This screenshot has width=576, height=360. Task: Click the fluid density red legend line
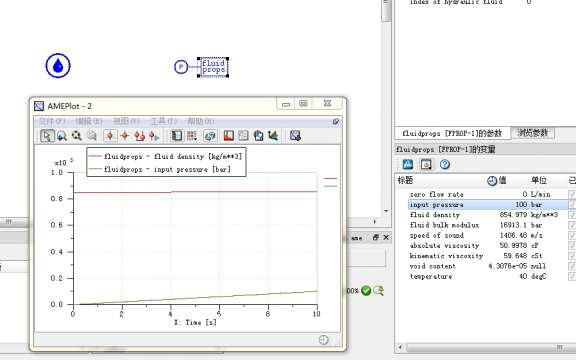95,156
